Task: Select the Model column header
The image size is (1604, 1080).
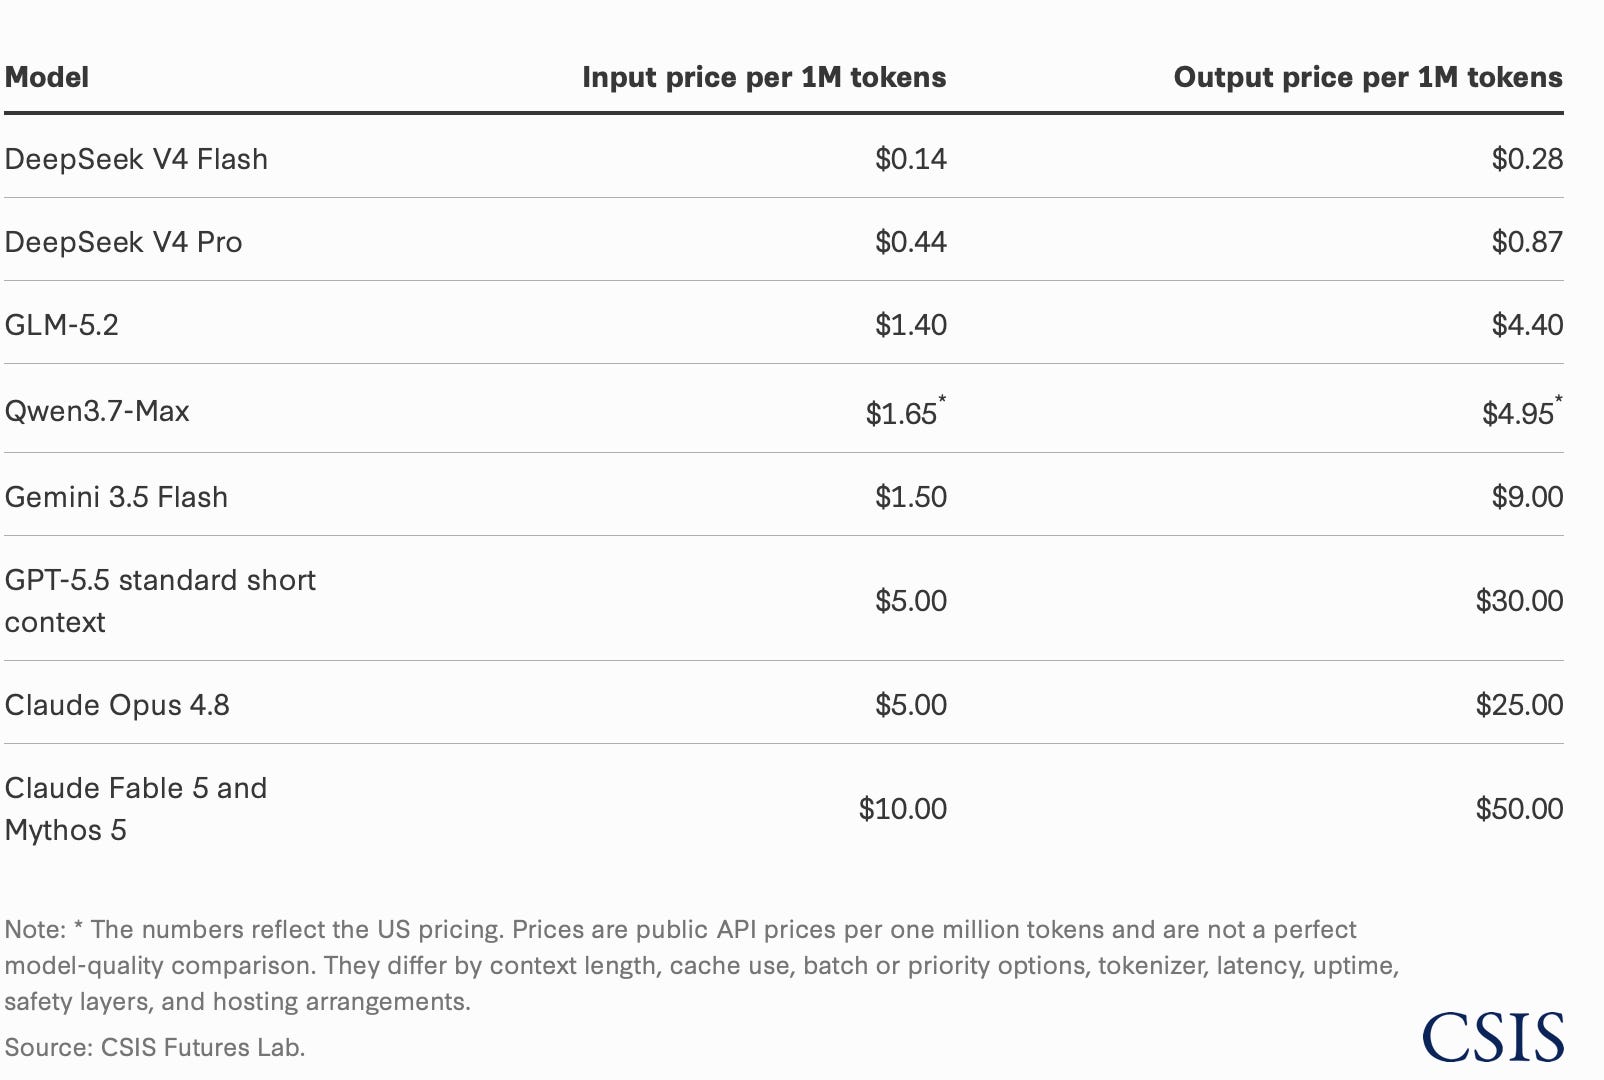Action: pyautogui.click(x=47, y=78)
